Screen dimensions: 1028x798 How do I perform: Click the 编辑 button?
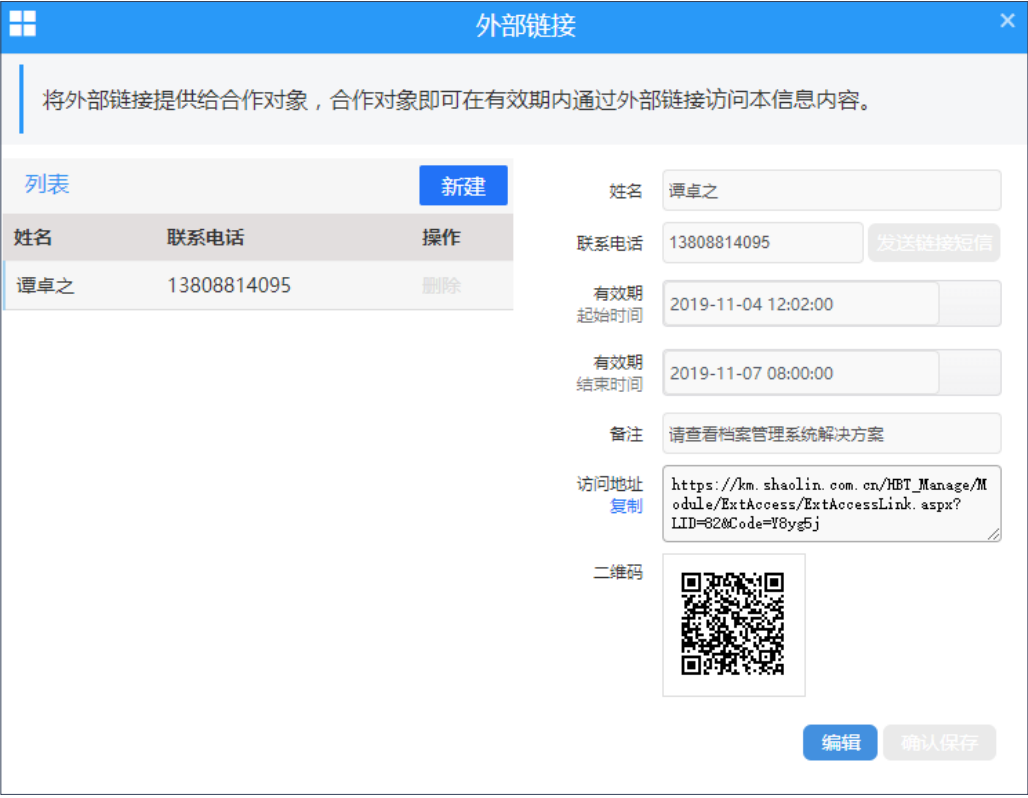(840, 743)
